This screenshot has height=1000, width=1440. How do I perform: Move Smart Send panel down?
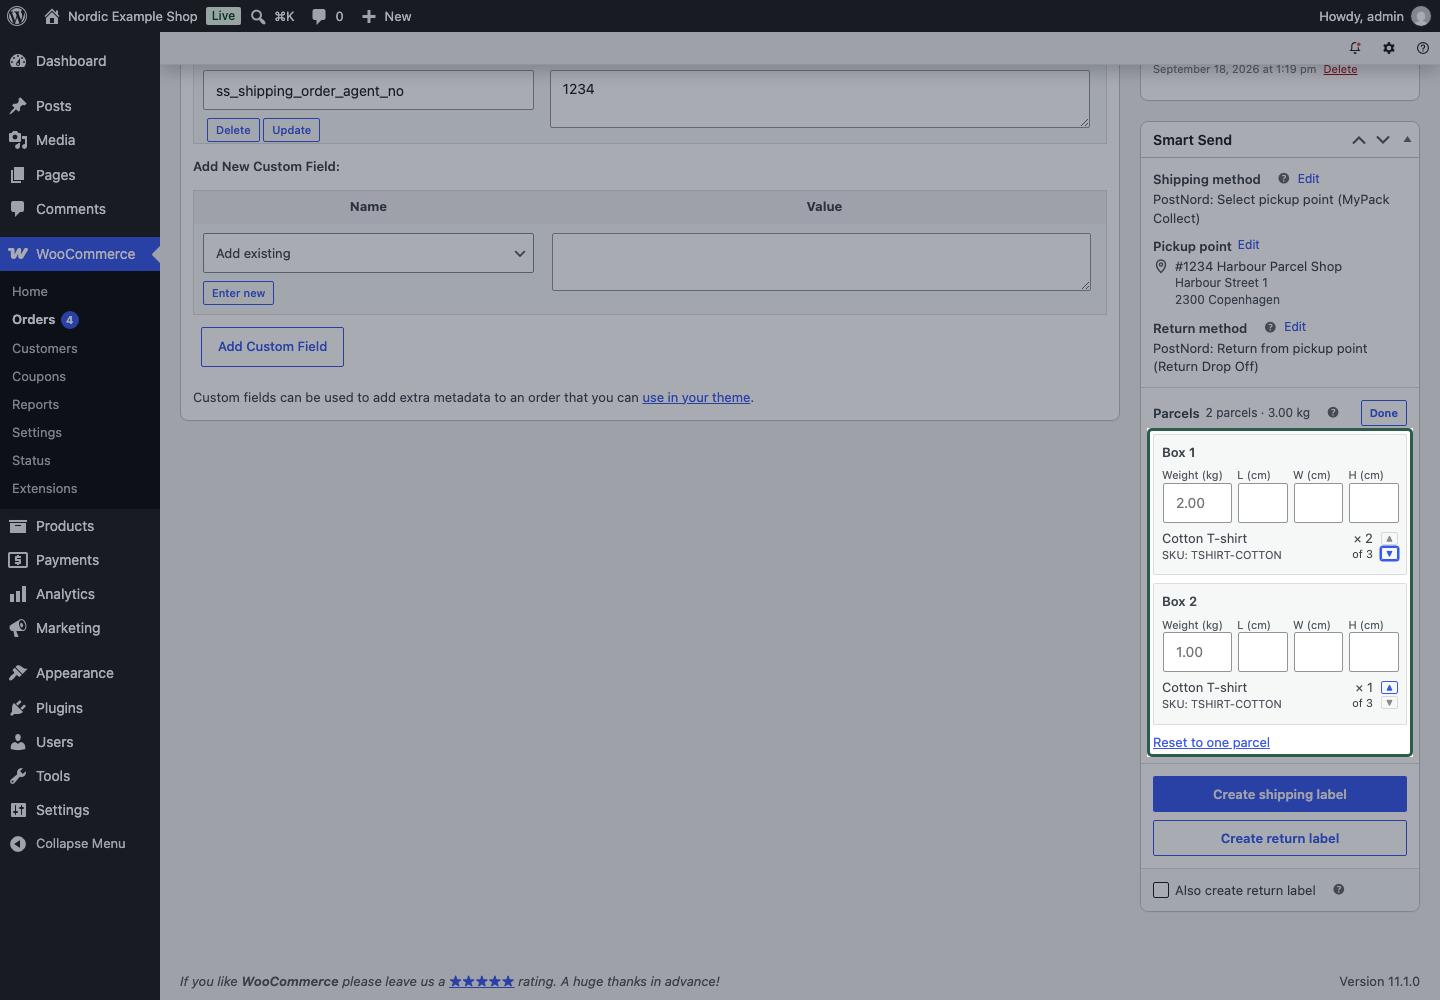[x=1383, y=140]
